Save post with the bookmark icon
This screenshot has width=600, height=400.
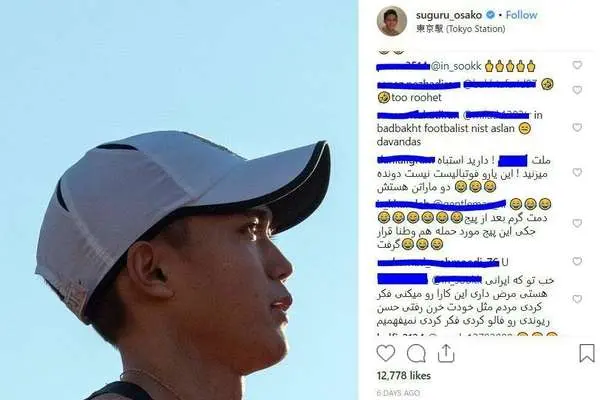coord(587,353)
